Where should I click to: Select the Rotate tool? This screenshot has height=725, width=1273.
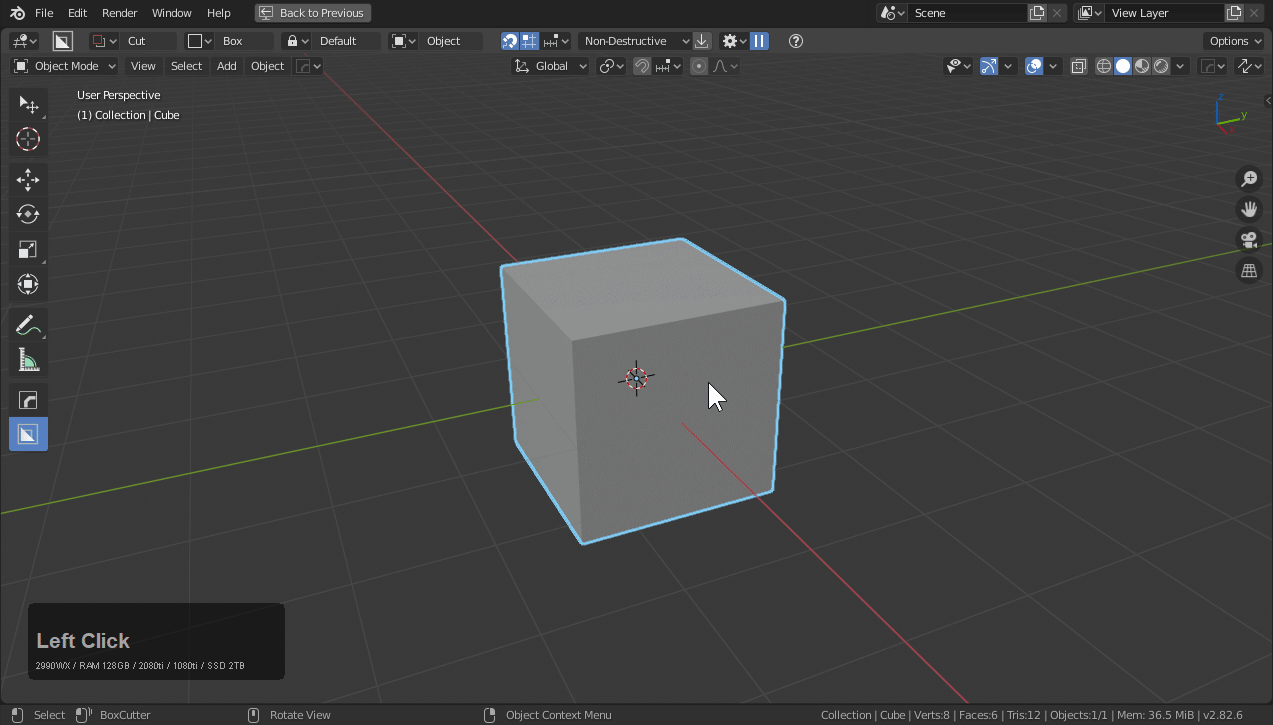click(x=28, y=215)
